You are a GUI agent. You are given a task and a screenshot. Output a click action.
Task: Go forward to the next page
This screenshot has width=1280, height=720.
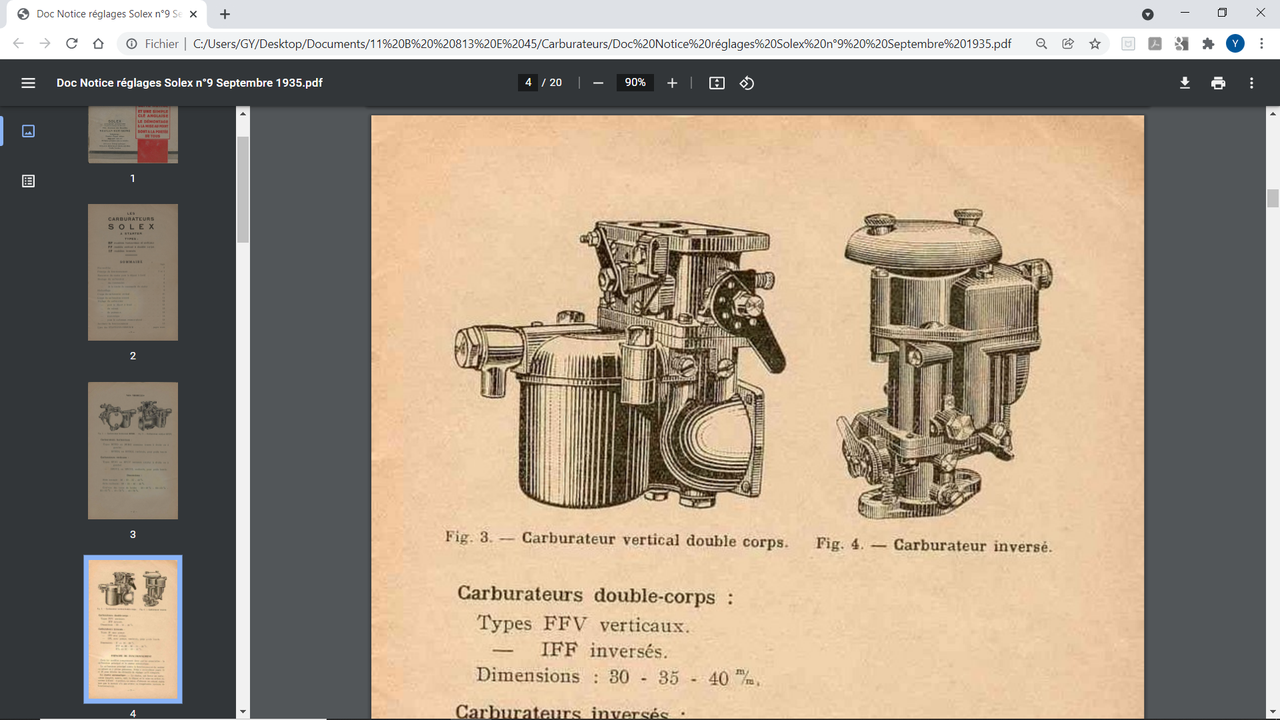pyautogui.click(x=45, y=44)
